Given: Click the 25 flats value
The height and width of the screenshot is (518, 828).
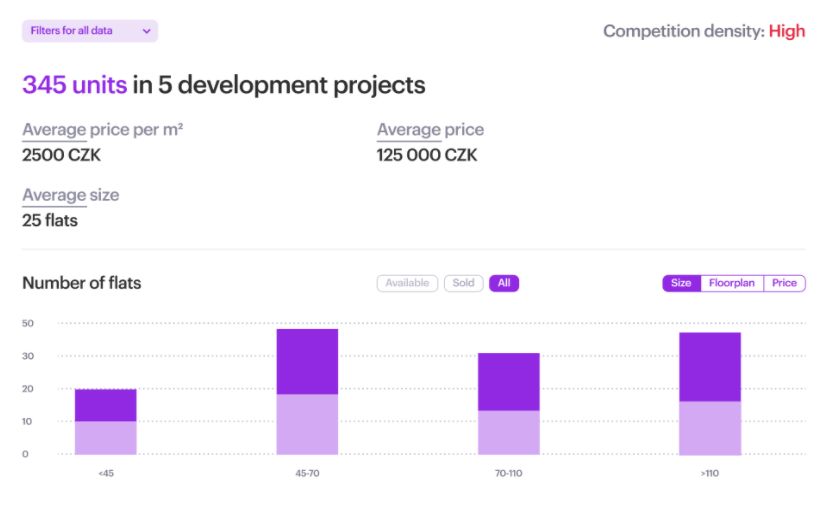Looking at the screenshot, I should pyautogui.click(x=50, y=221).
